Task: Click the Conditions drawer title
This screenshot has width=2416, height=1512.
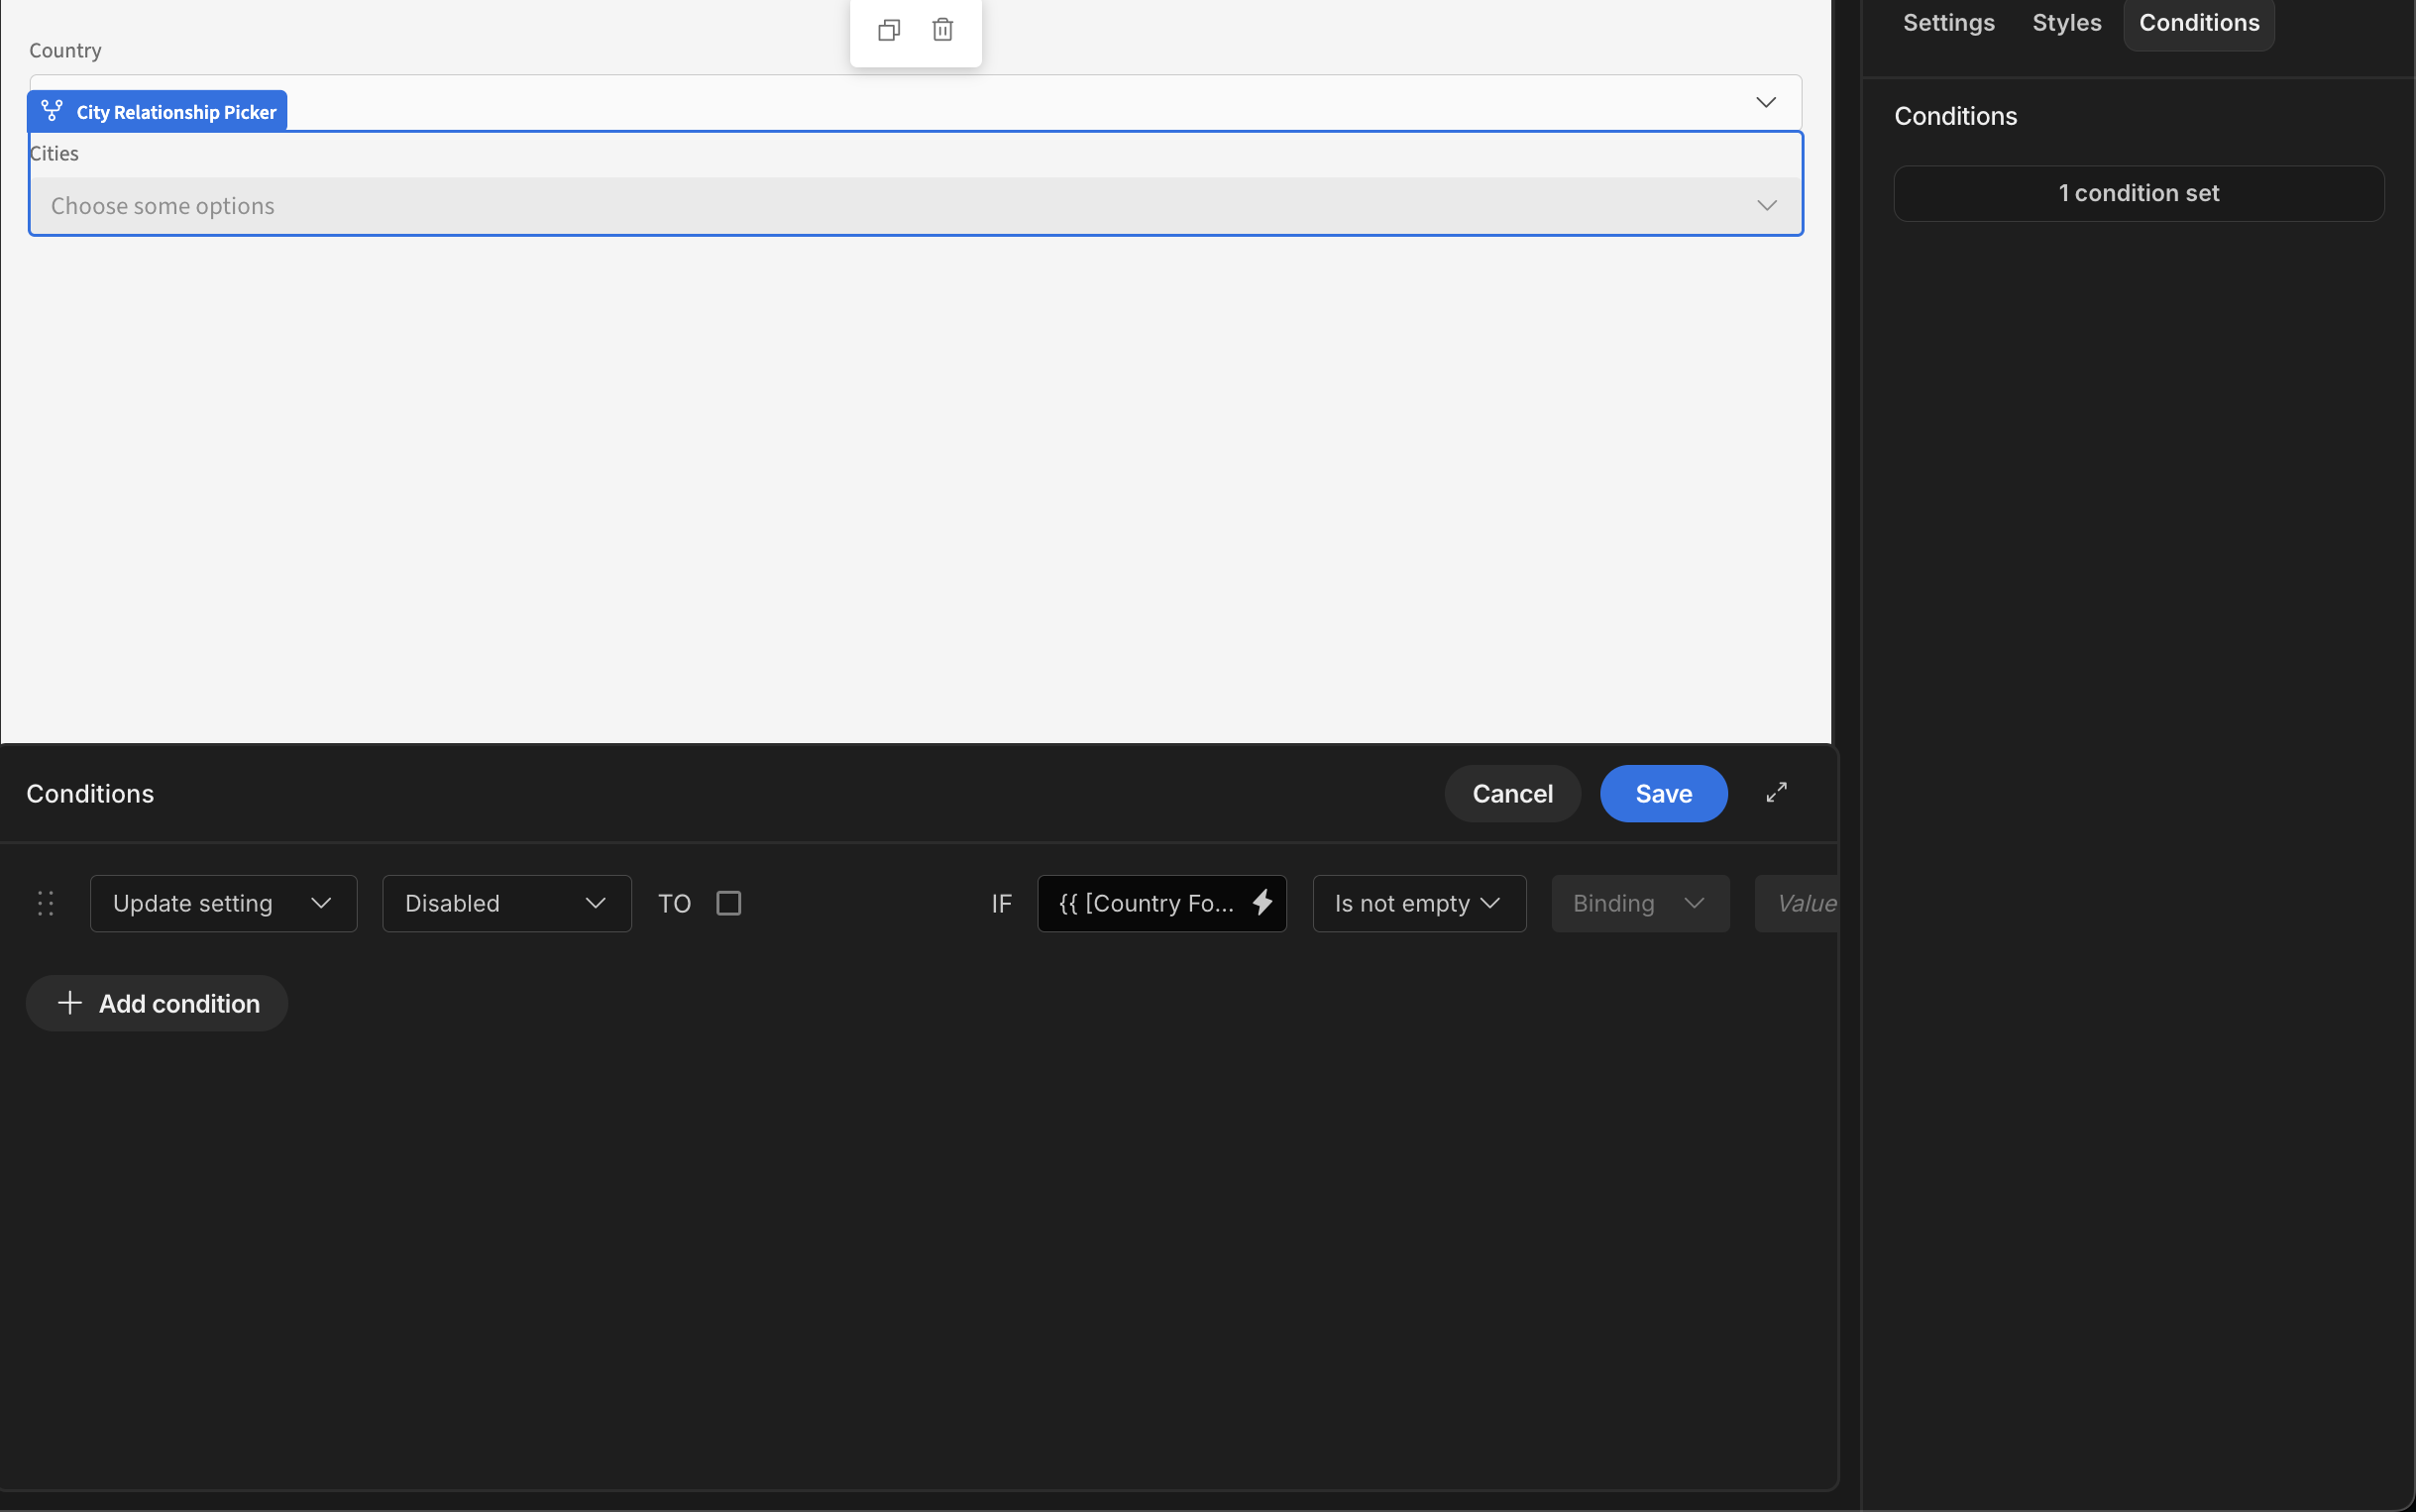Action: click(x=90, y=793)
